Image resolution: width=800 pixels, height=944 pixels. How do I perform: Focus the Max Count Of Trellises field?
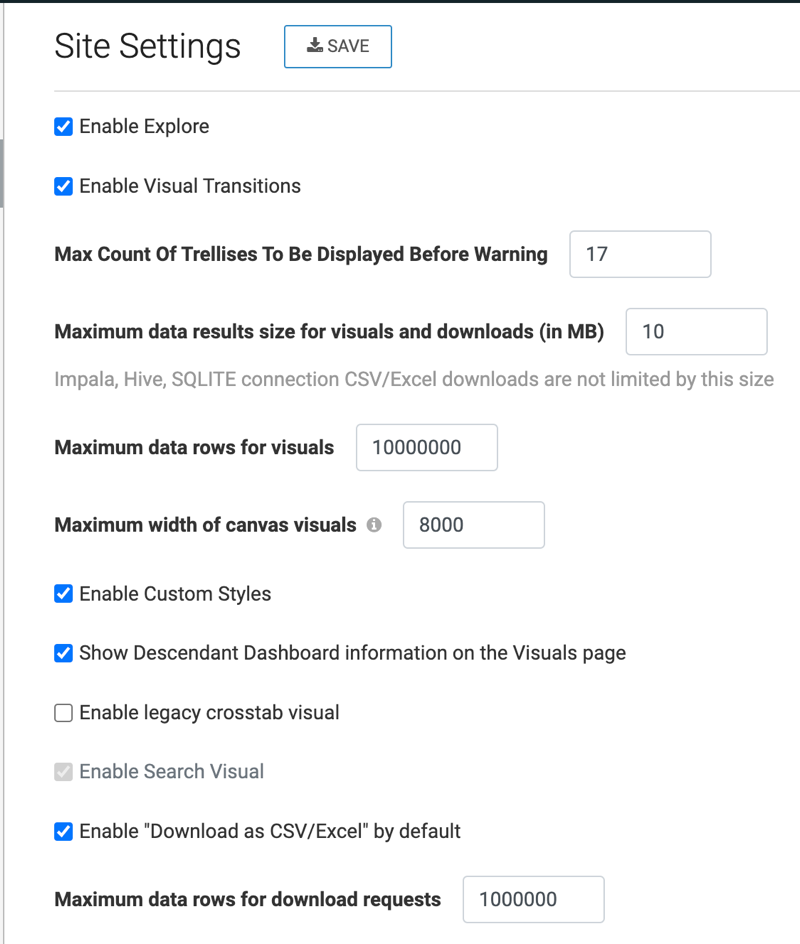coord(640,254)
